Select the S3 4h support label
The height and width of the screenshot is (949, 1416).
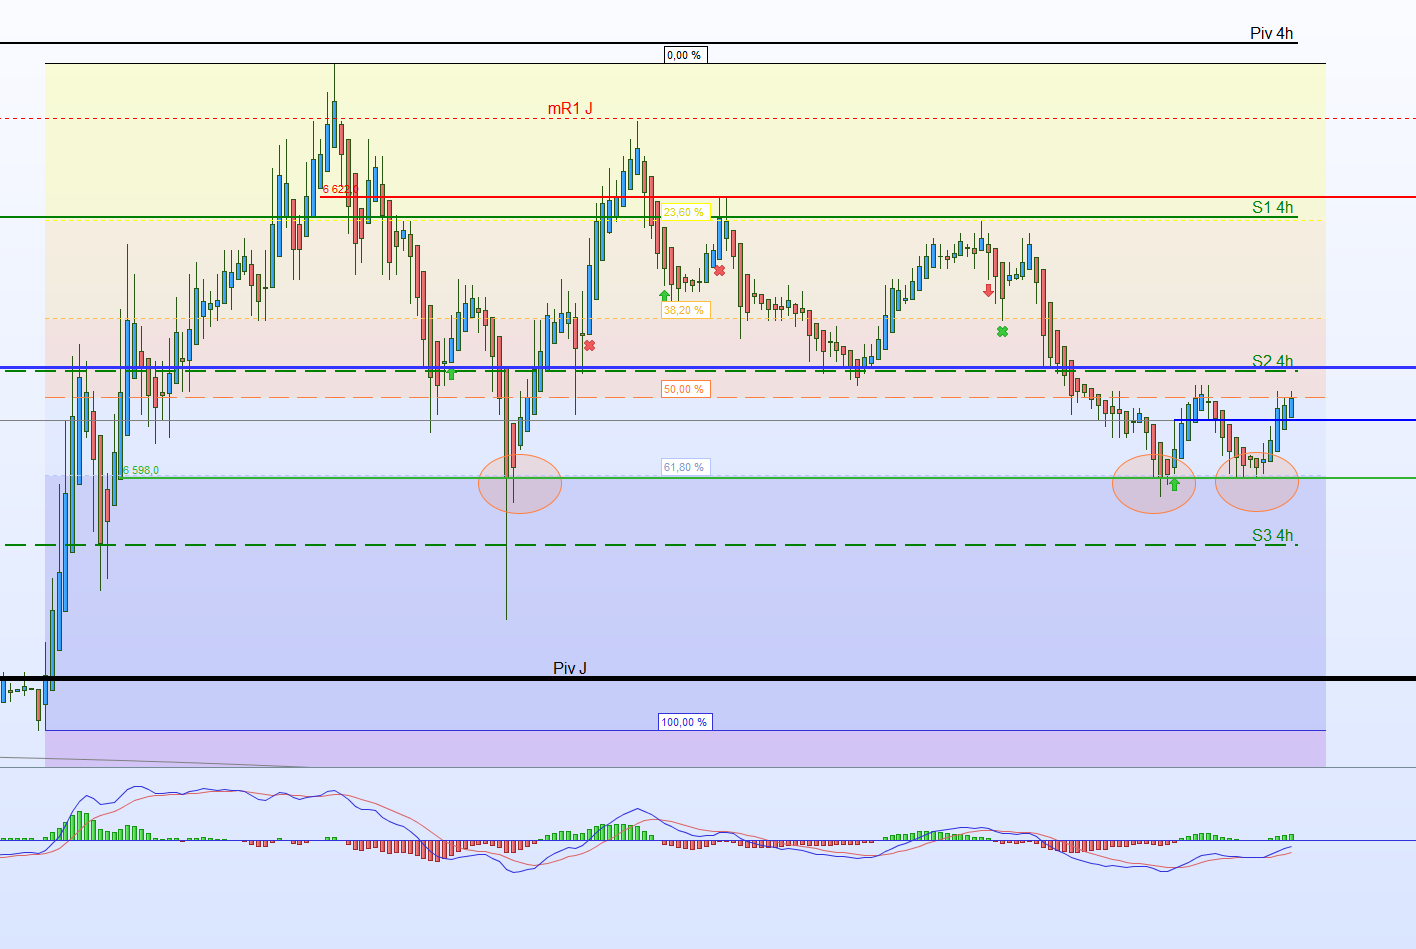[1273, 535]
